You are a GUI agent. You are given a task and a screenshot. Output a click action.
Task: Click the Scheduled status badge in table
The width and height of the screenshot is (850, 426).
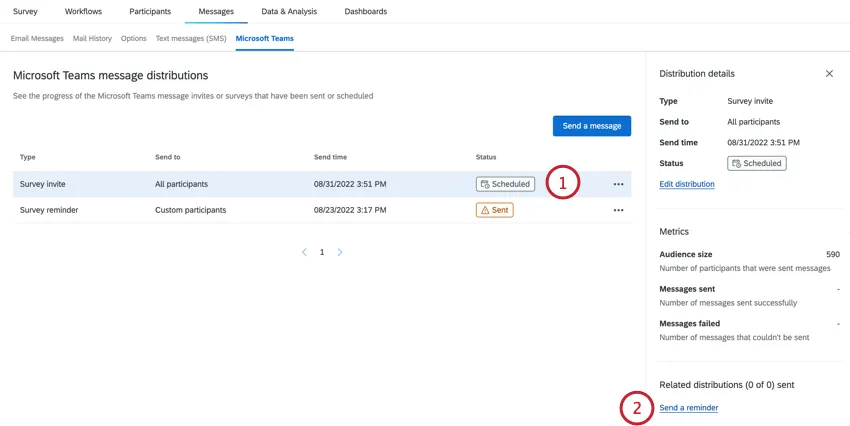click(505, 185)
